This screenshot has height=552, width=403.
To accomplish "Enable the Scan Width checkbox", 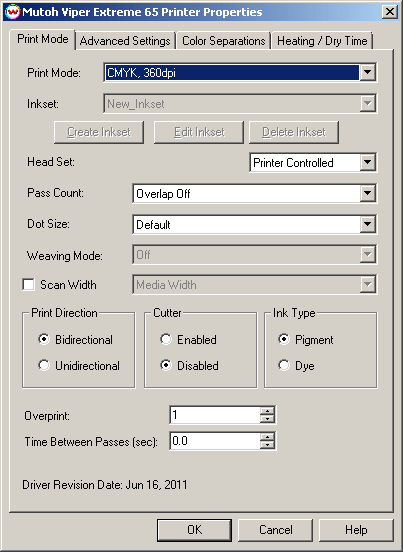I will tap(29, 284).
